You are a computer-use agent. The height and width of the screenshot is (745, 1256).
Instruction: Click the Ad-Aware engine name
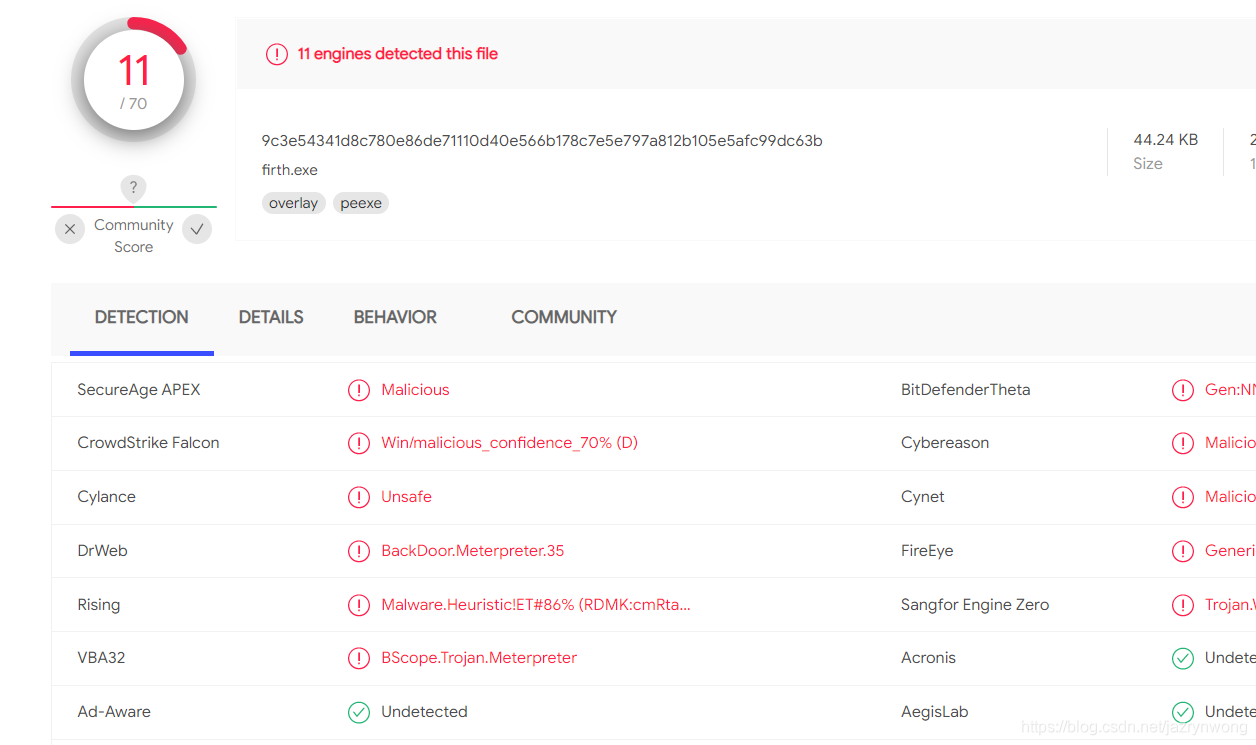[x=114, y=712]
